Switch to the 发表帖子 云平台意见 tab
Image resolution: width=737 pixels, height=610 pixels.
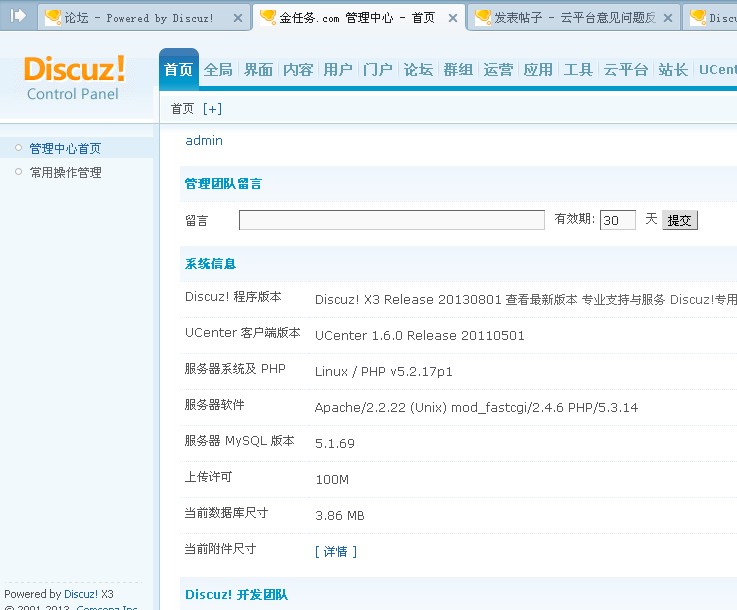point(573,17)
